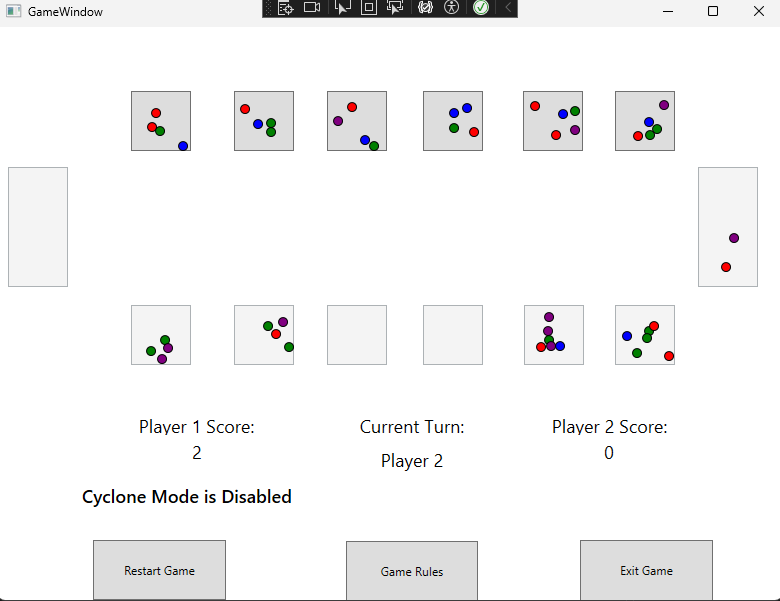Image resolution: width=780 pixels, height=601 pixels.
Task: Click the video camera icon in debug toolbar
Action: (x=312, y=8)
